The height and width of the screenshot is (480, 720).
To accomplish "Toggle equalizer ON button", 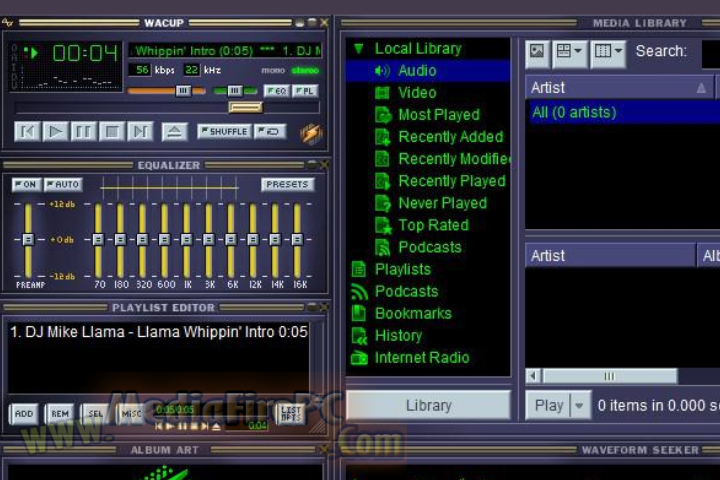I will [x=26, y=185].
